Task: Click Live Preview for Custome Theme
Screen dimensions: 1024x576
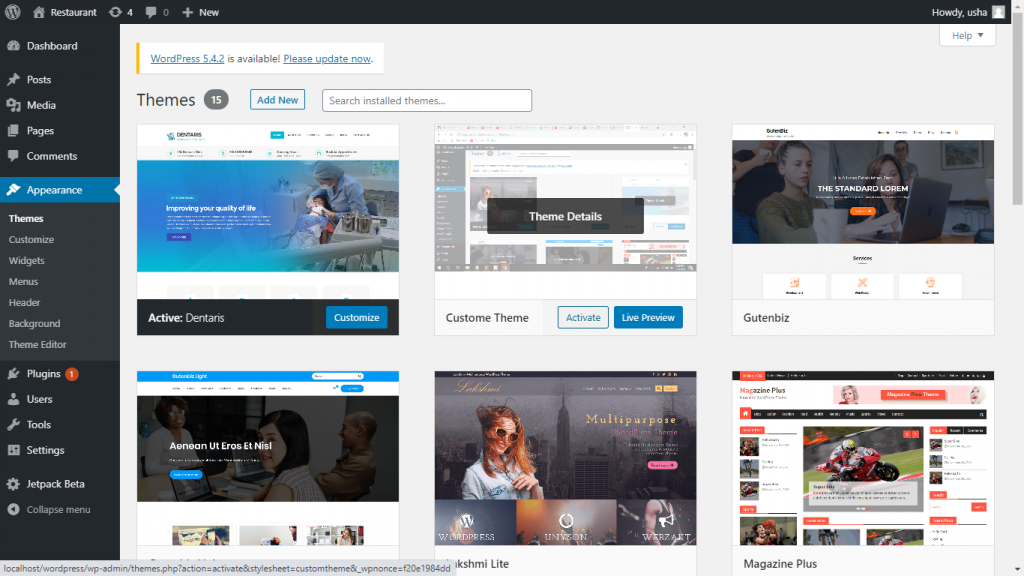Action: click(648, 318)
